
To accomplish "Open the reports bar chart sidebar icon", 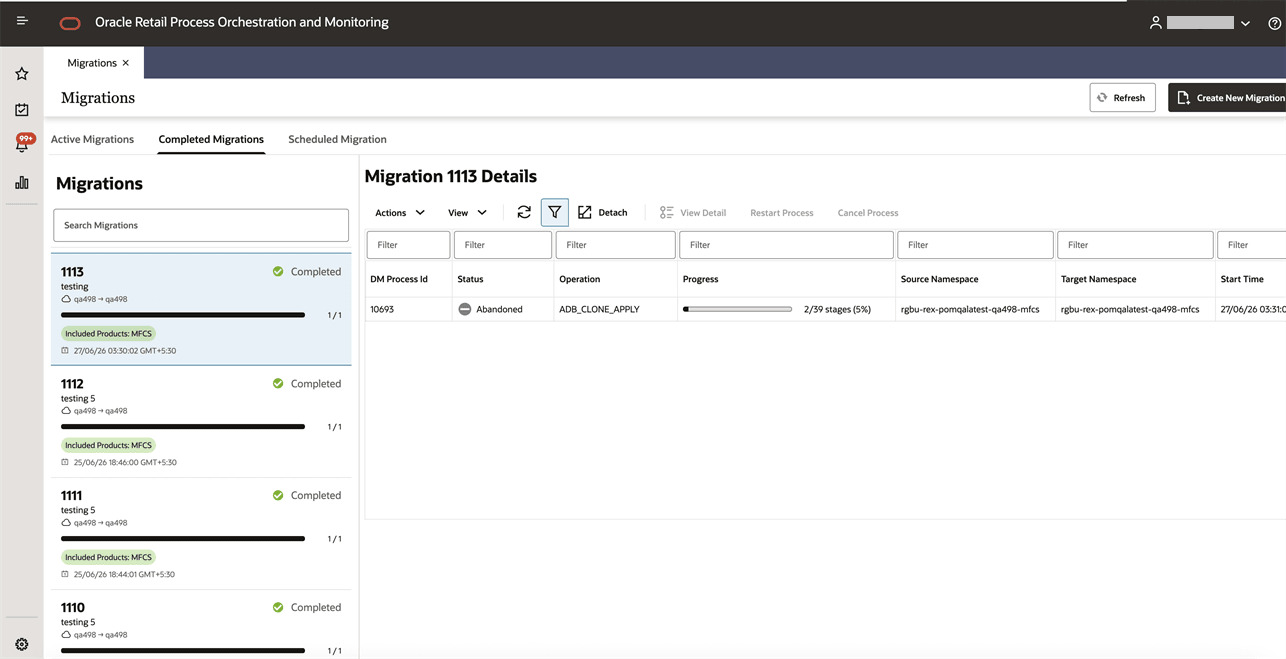I will [22, 183].
